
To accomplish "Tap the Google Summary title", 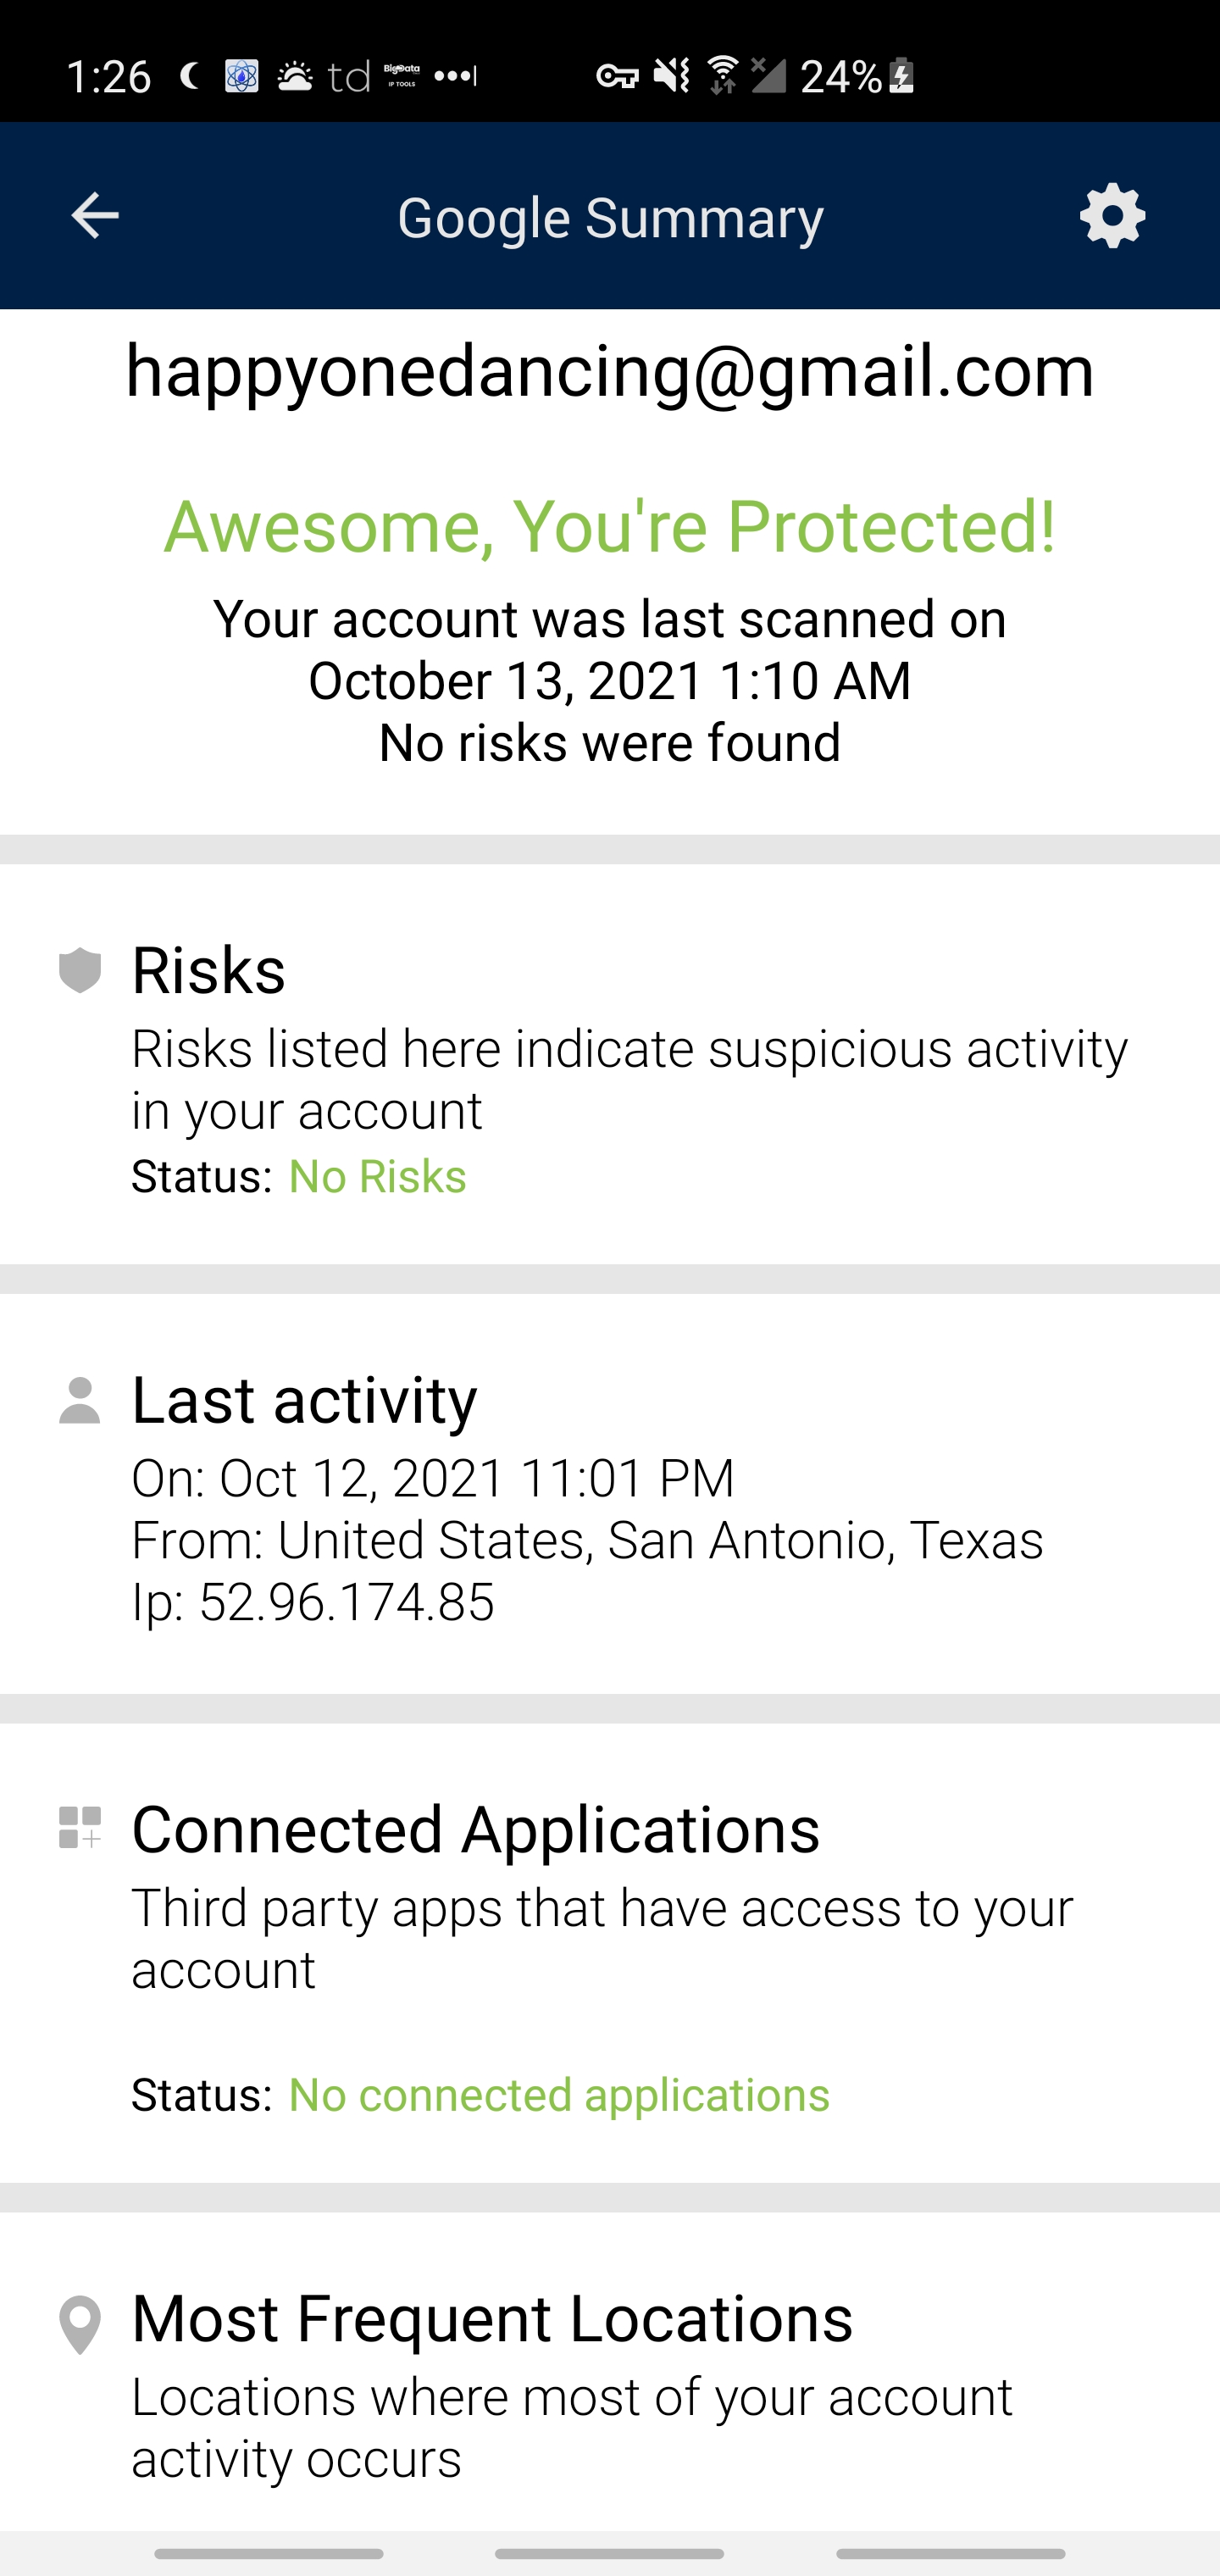I will [610, 218].
